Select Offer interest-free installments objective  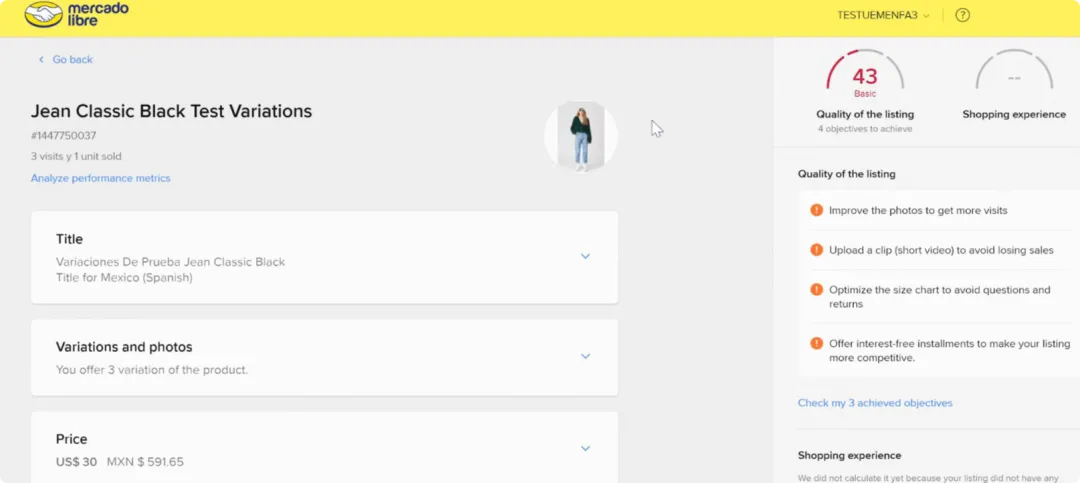click(949, 350)
